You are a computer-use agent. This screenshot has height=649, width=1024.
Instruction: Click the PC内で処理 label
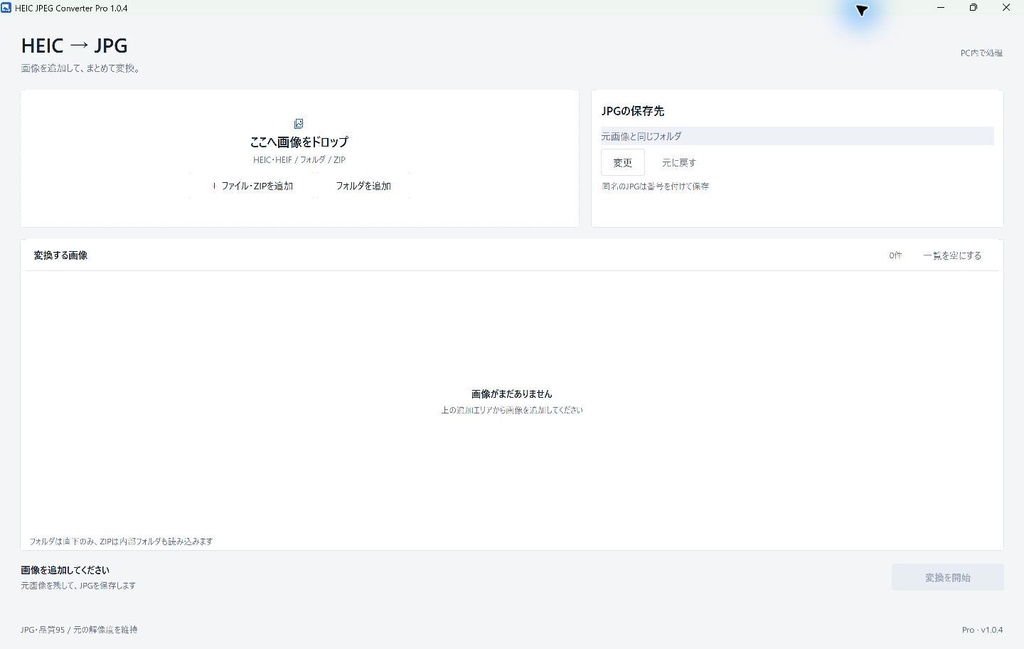[x=982, y=53]
